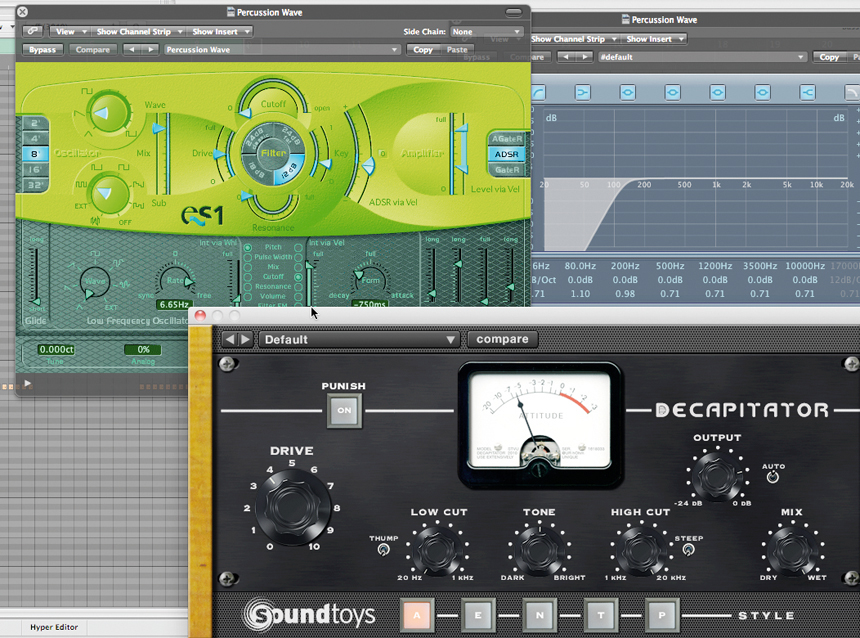
Task: Select style N in Decapitator
Action: 540,616
